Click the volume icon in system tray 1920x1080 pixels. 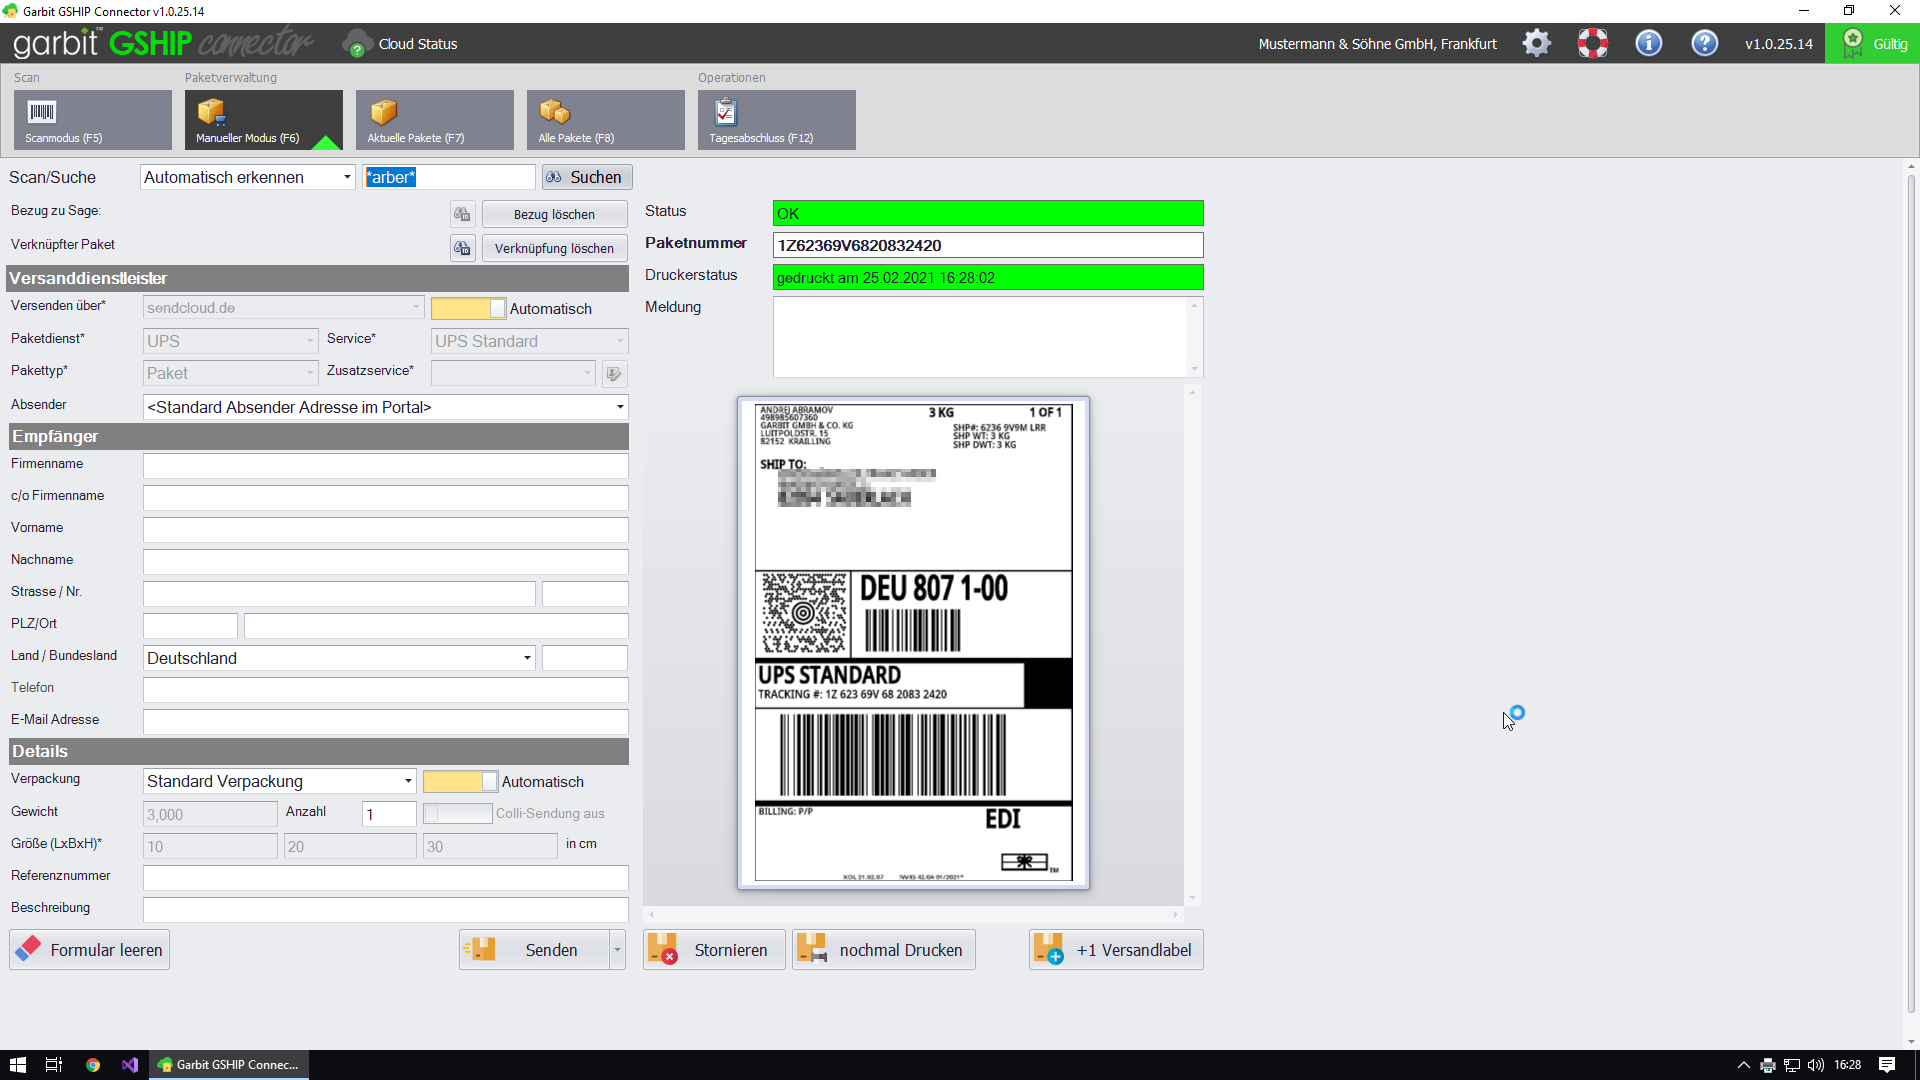click(x=1816, y=1065)
